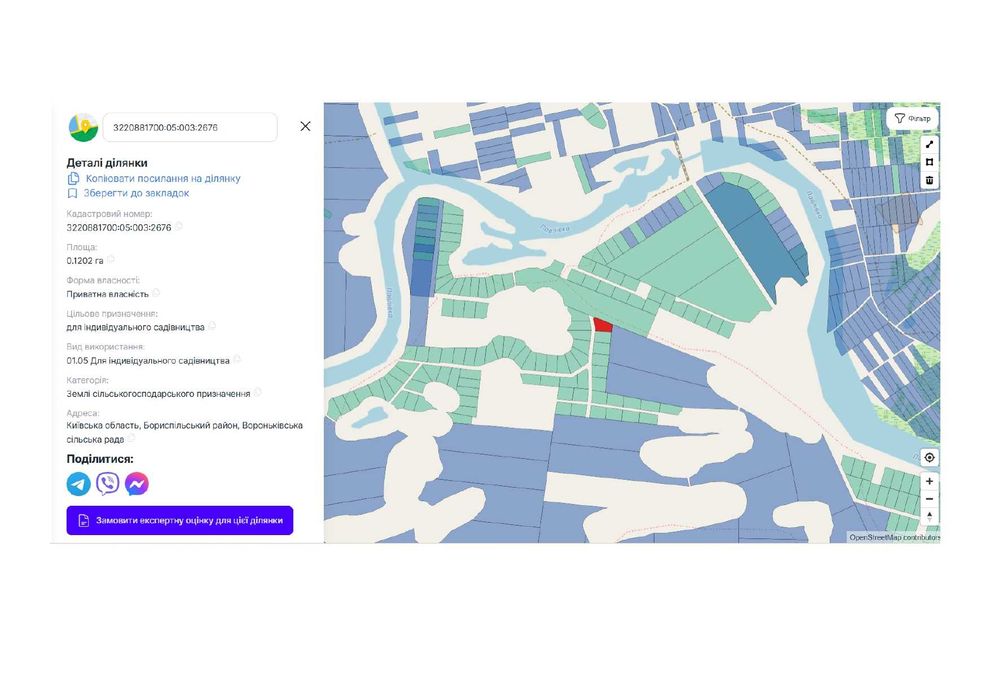Select the area polygon measuring tool

point(929,162)
